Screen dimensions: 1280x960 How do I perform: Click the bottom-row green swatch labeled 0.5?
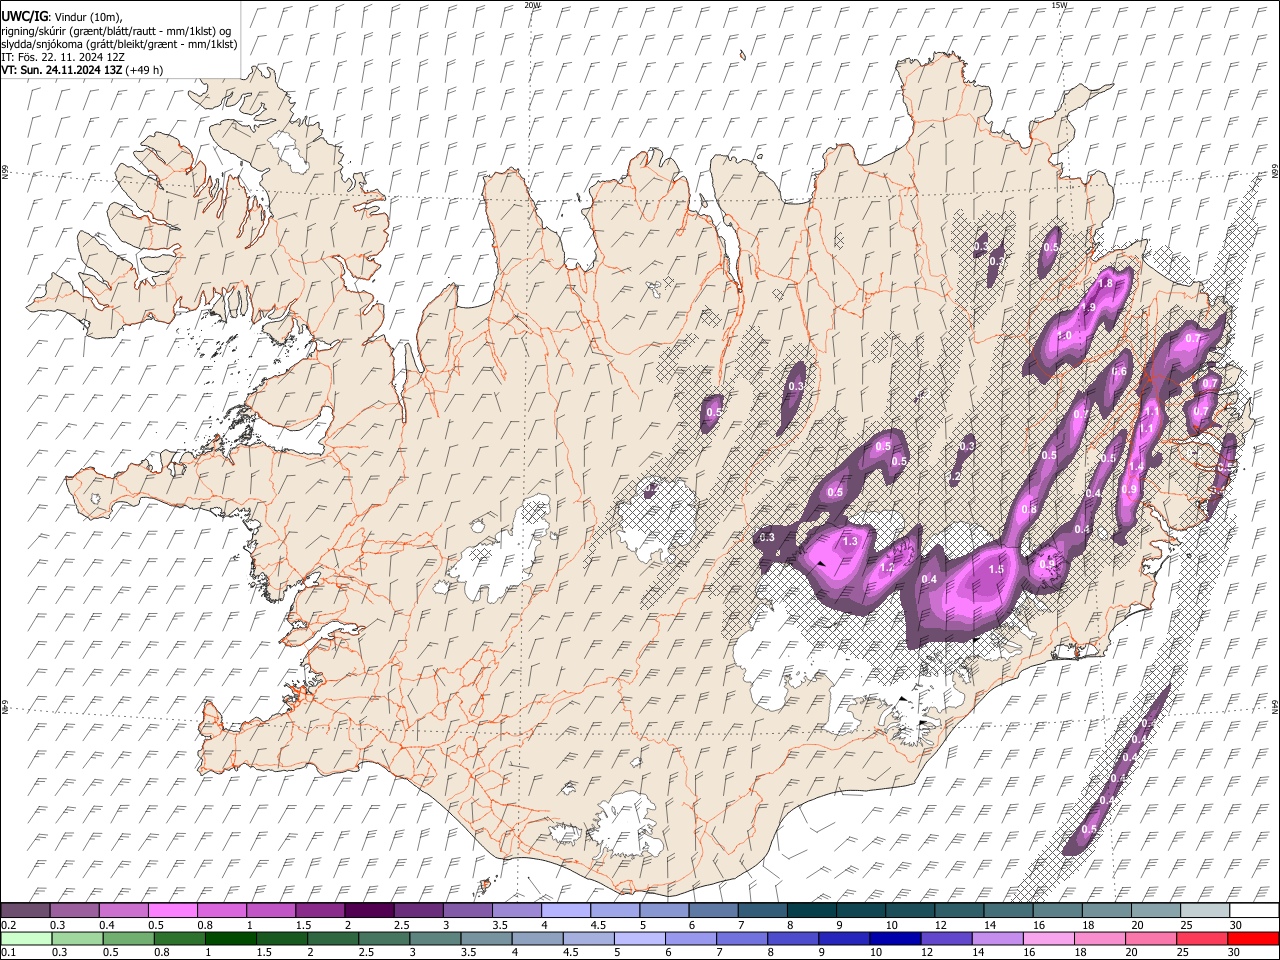click(x=130, y=938)
